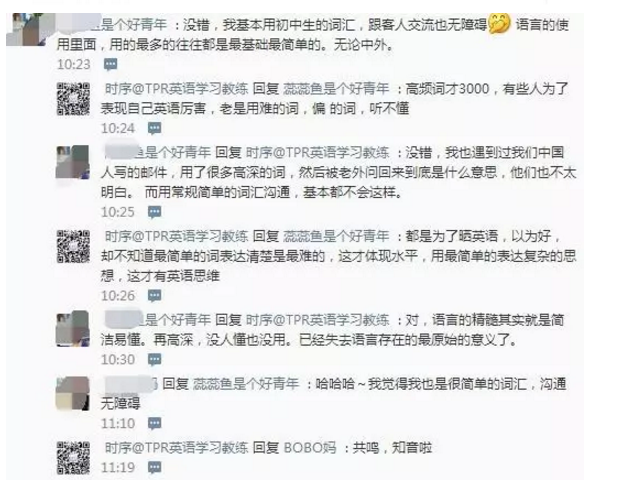
Task: Open the reply bubble icon beside 11:19
Action: pos(154,467)
